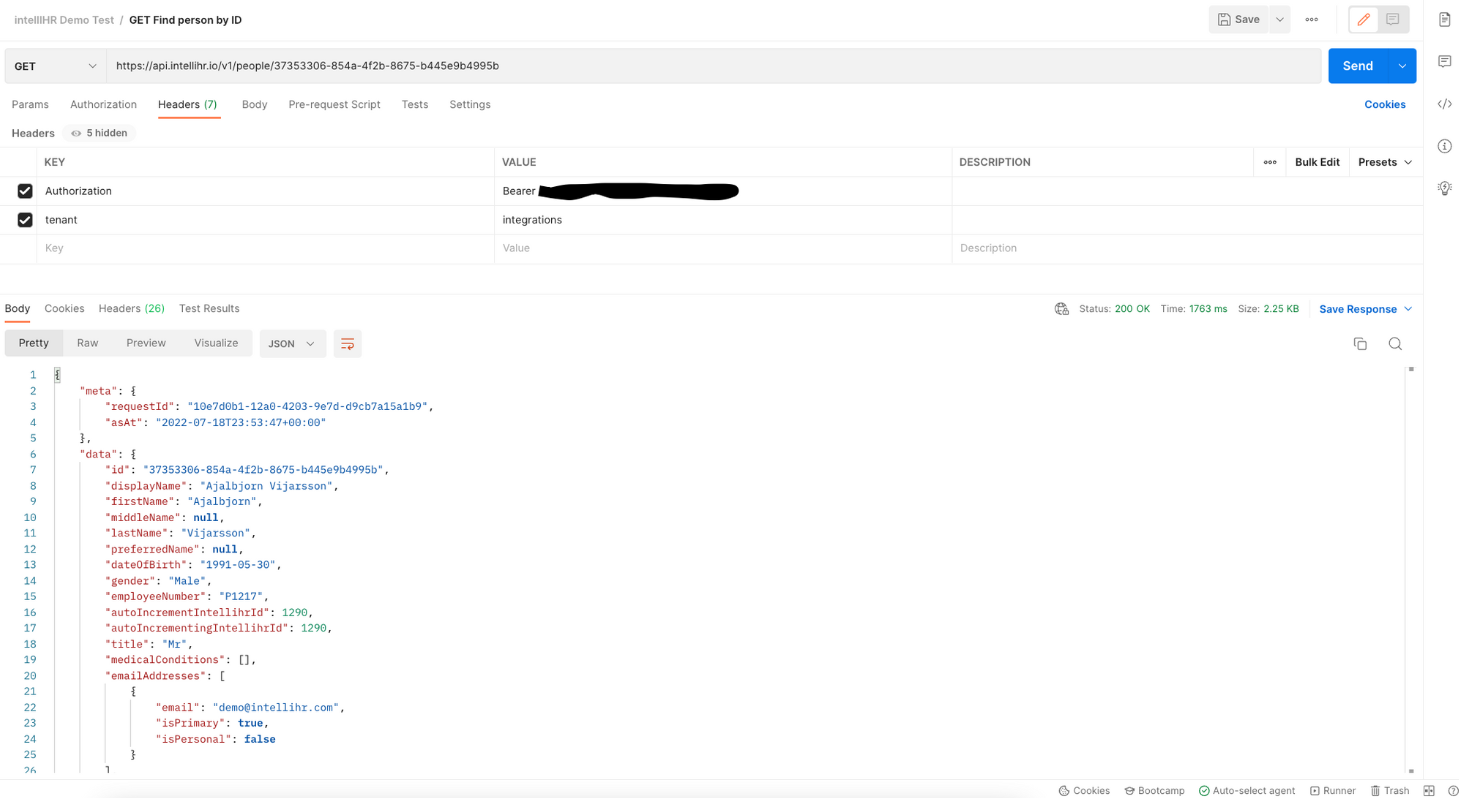Viewport: 1459px width, 798px height.
Task: Click the request title 'GET Find person by ID'
Action: click(185, 20)
